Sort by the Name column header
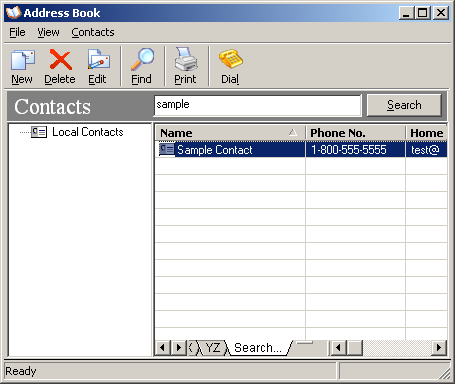This screenshot has width=455, height=384. (x=230, y=133)
